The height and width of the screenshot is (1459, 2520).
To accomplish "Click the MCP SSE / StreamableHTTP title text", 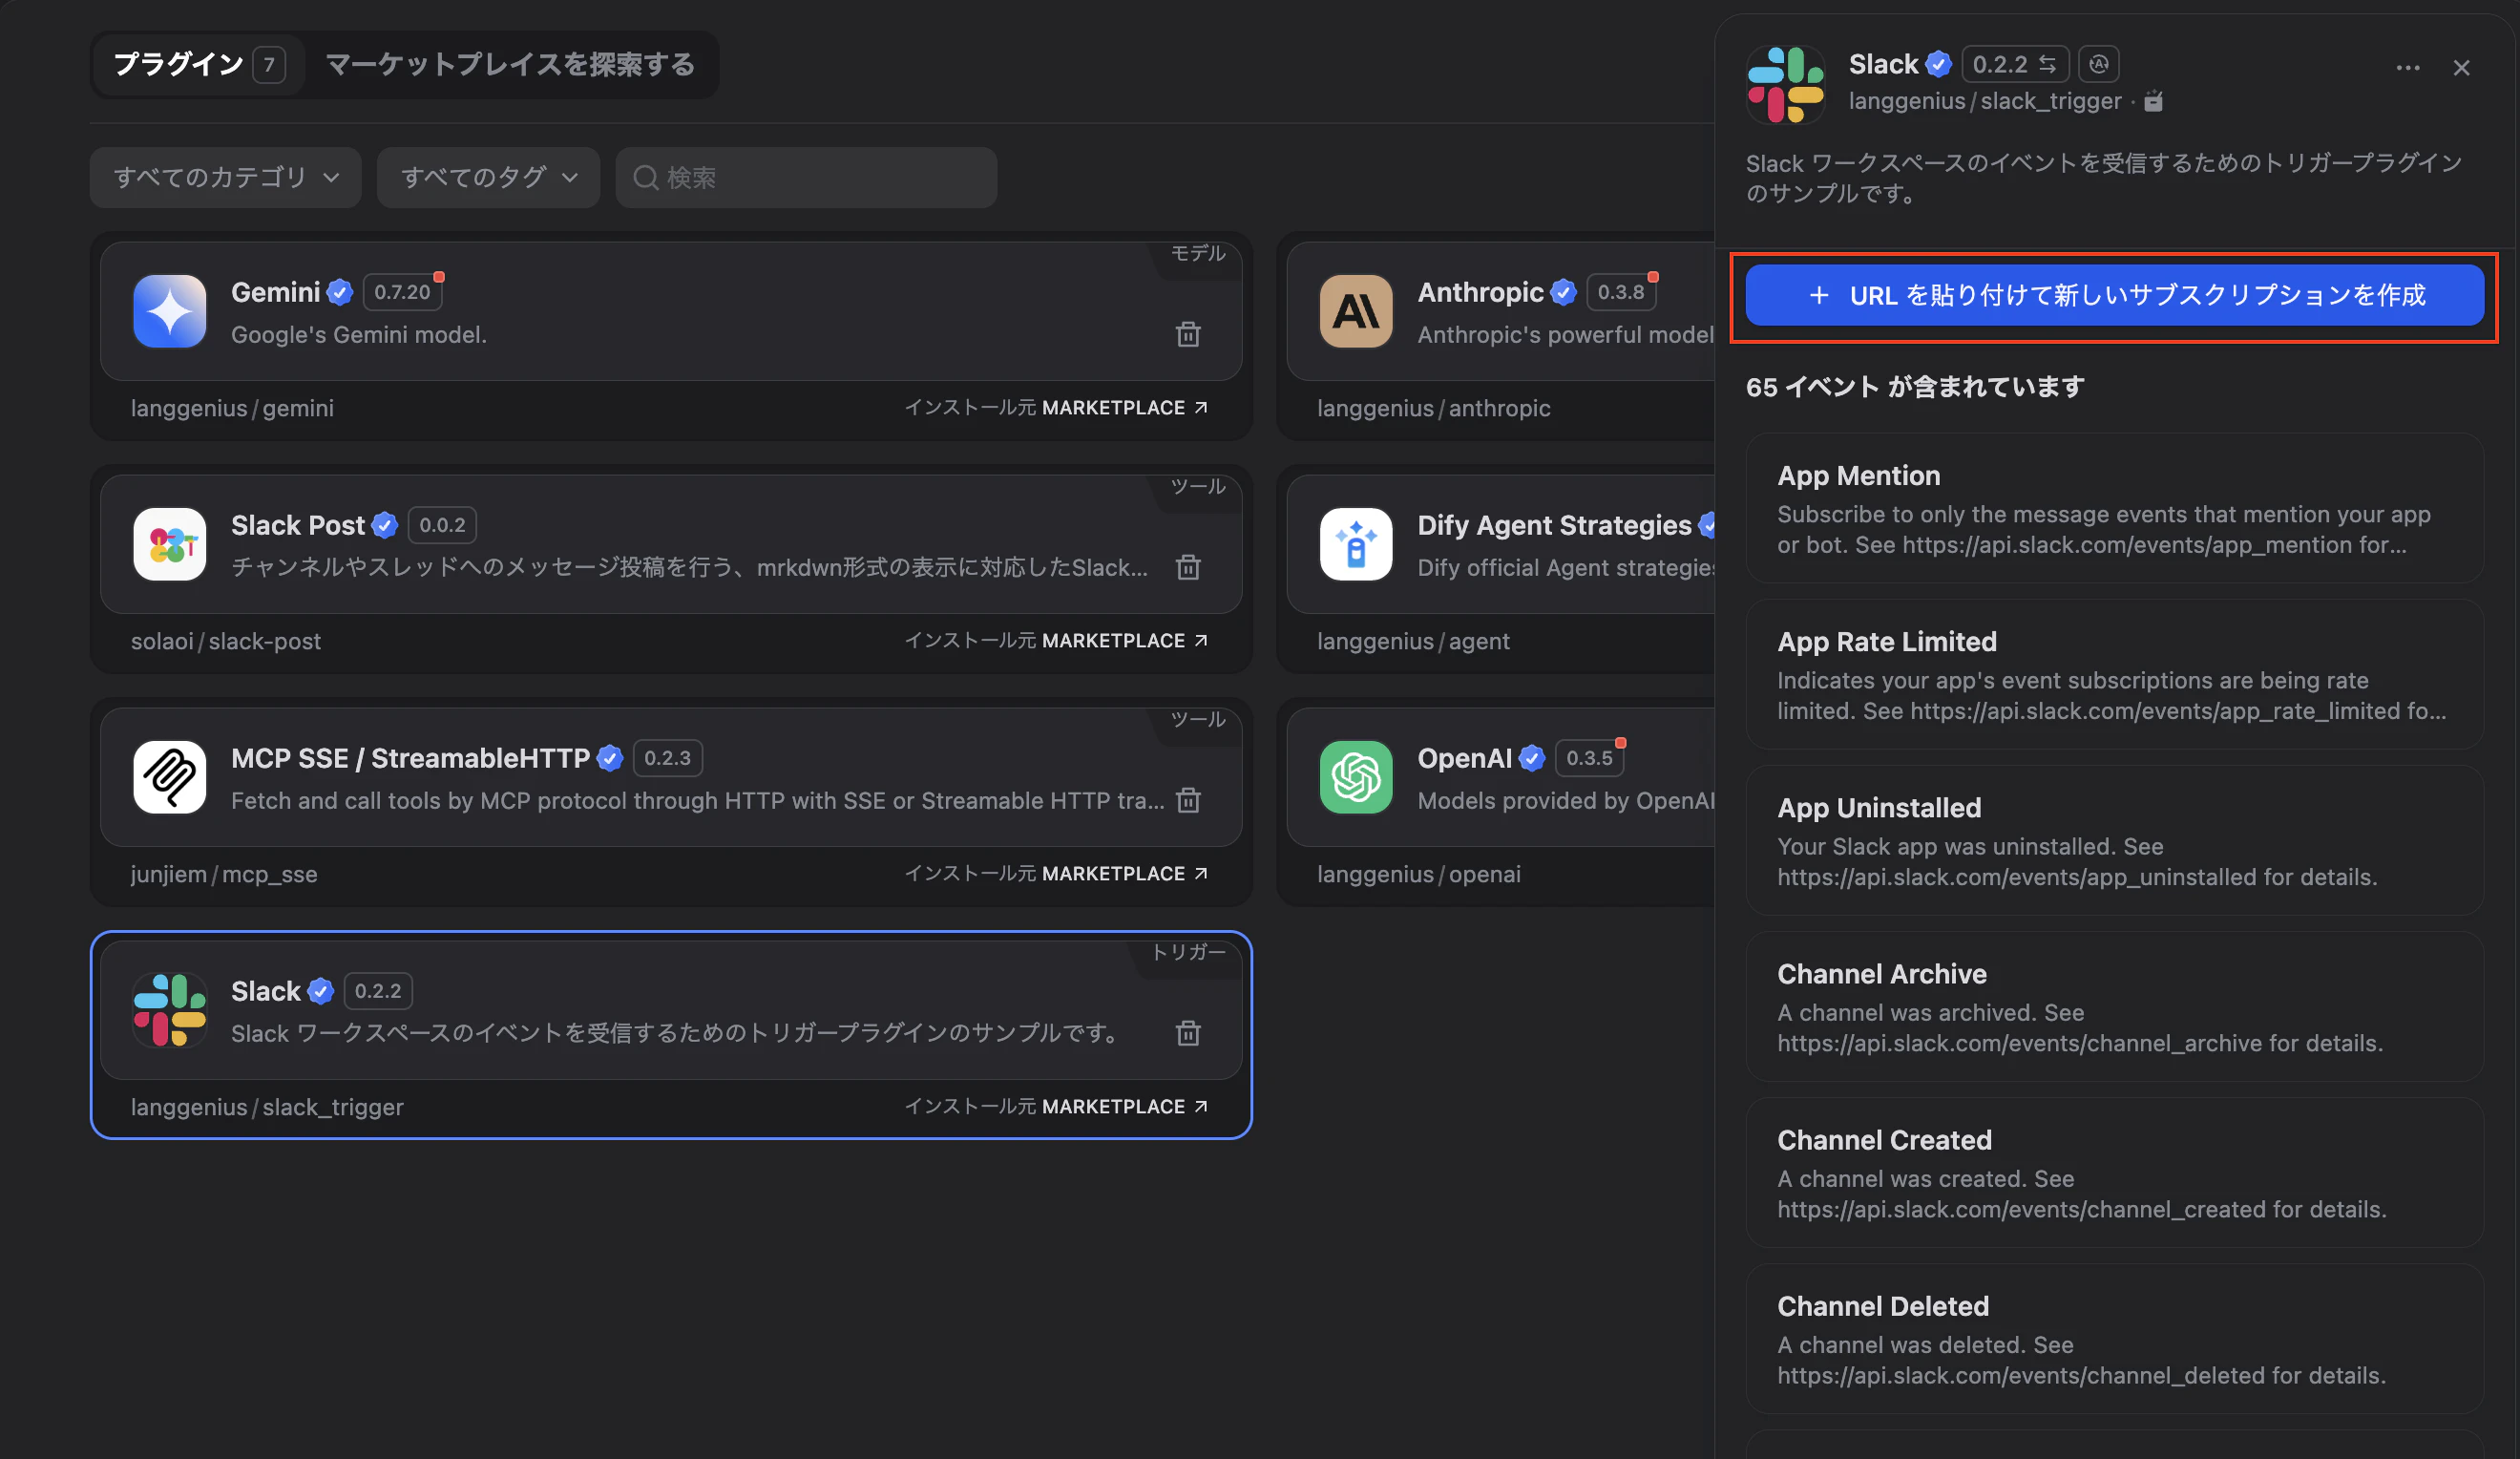I will (410, 758).
